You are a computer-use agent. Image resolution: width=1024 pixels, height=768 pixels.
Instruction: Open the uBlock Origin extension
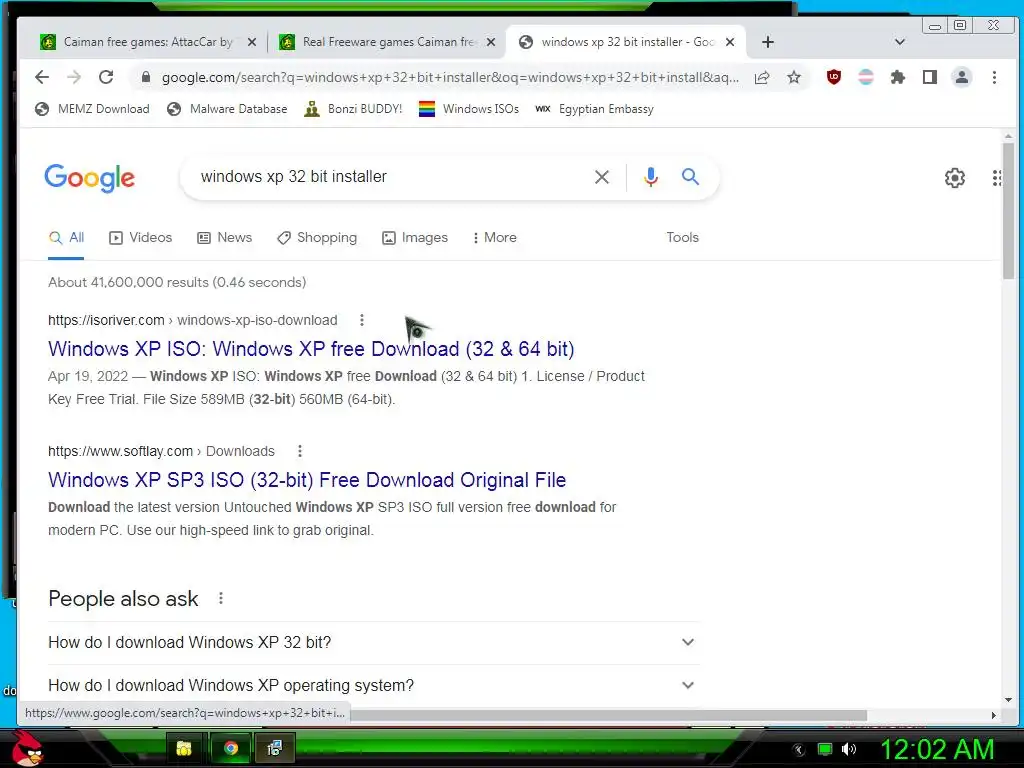pyautogui.click(x=834, y=77)
